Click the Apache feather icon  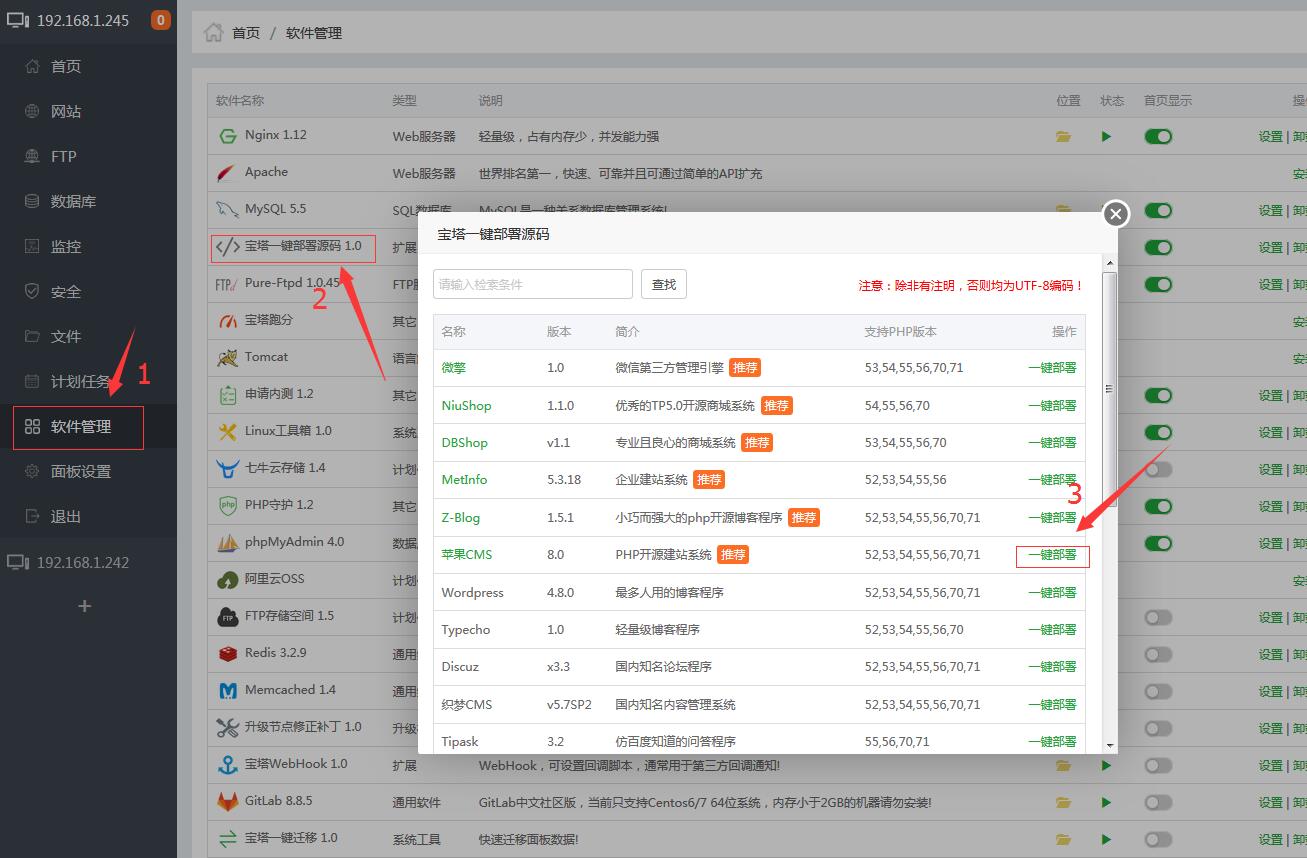pyautogui.click(x=228, y=173)
